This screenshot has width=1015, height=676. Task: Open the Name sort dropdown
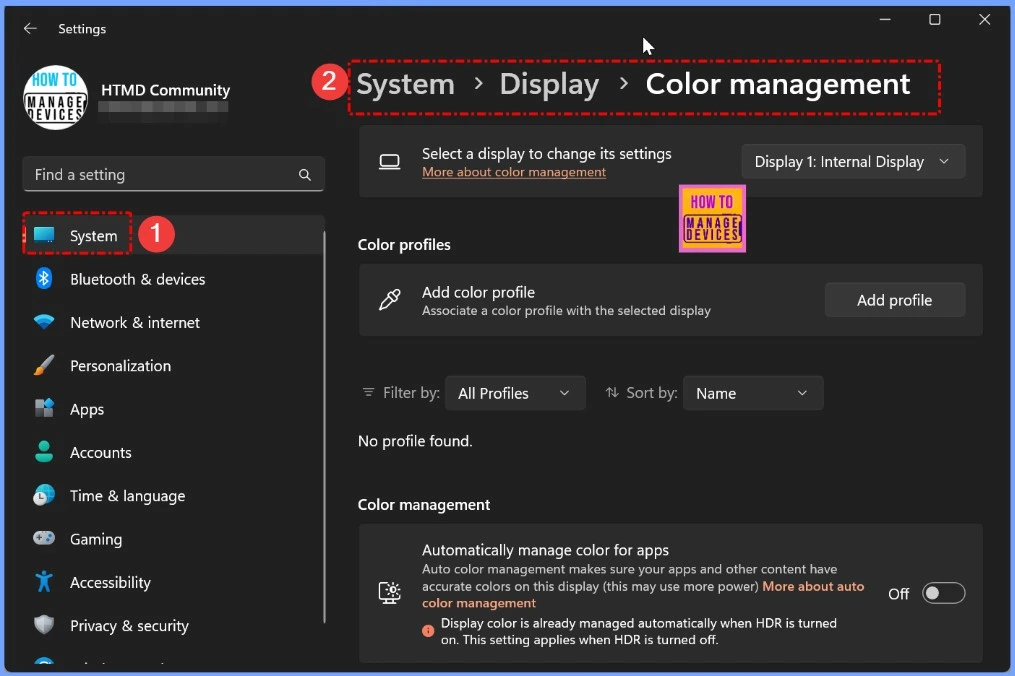753,393
